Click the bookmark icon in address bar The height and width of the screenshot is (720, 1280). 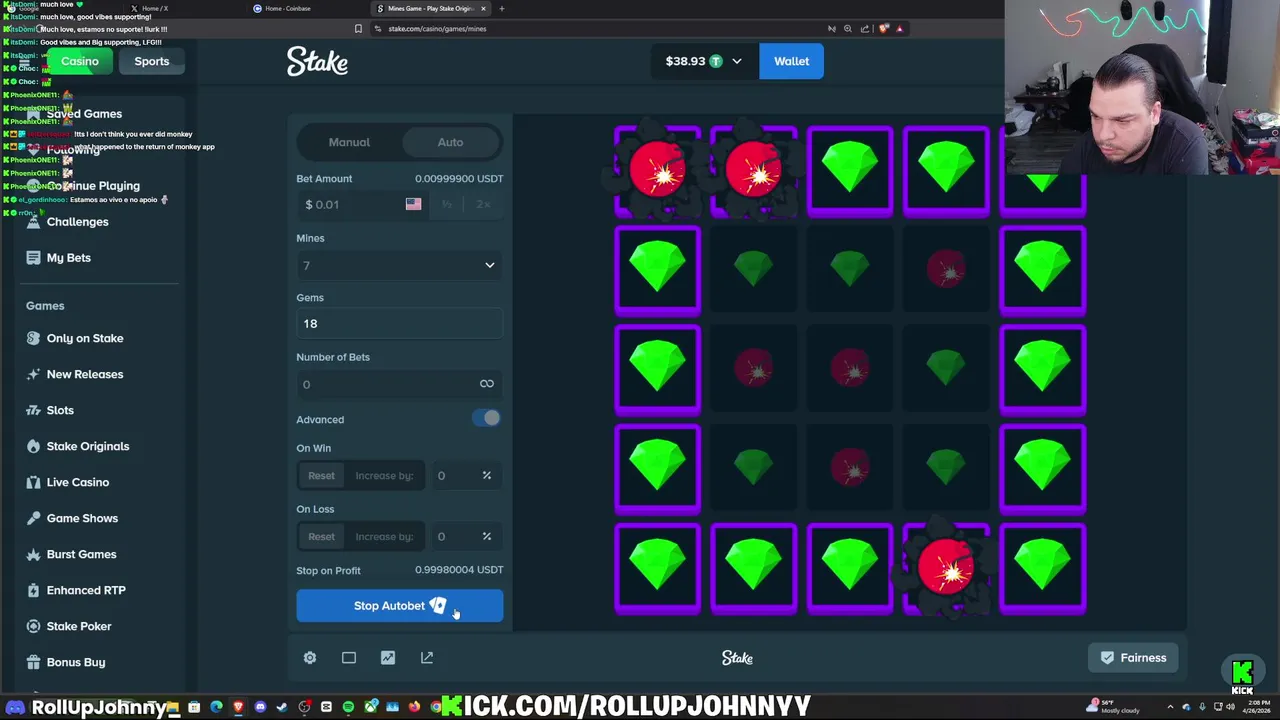click(358, 29)
